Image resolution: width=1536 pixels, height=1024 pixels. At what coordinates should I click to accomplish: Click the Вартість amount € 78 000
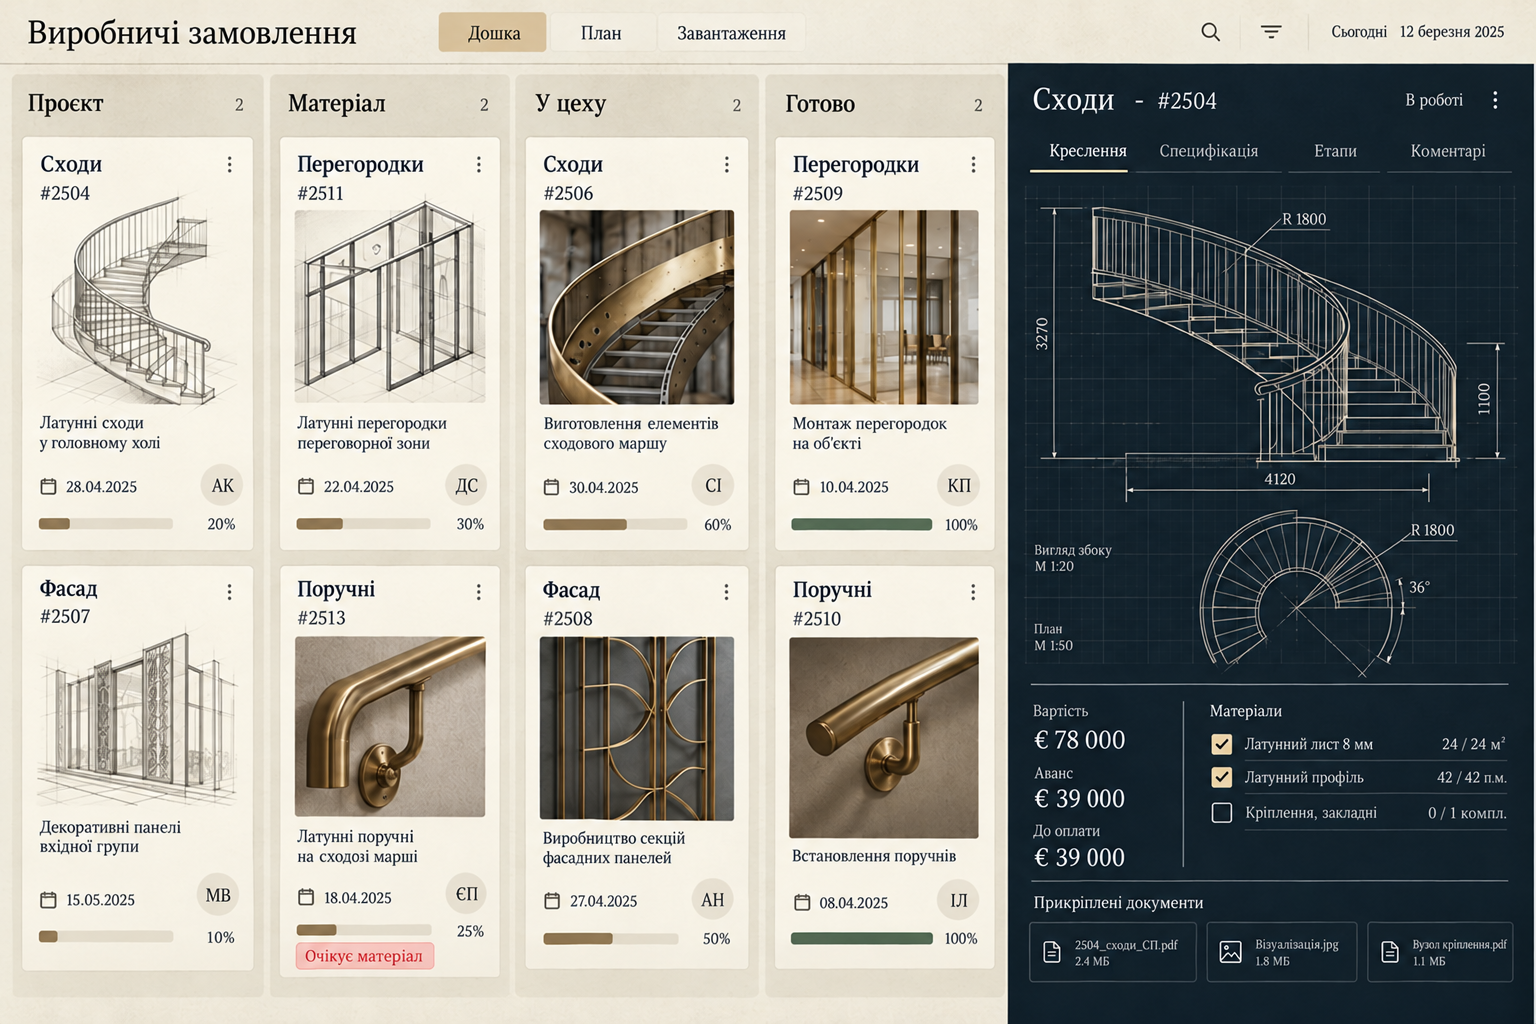[1079, 740]
